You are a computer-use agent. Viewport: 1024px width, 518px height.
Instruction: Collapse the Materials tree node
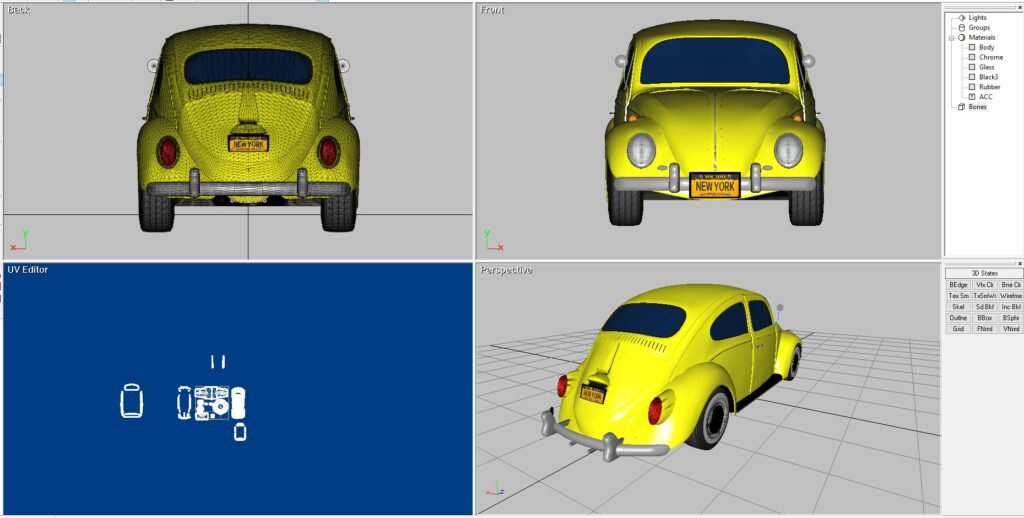coord(952,37)
